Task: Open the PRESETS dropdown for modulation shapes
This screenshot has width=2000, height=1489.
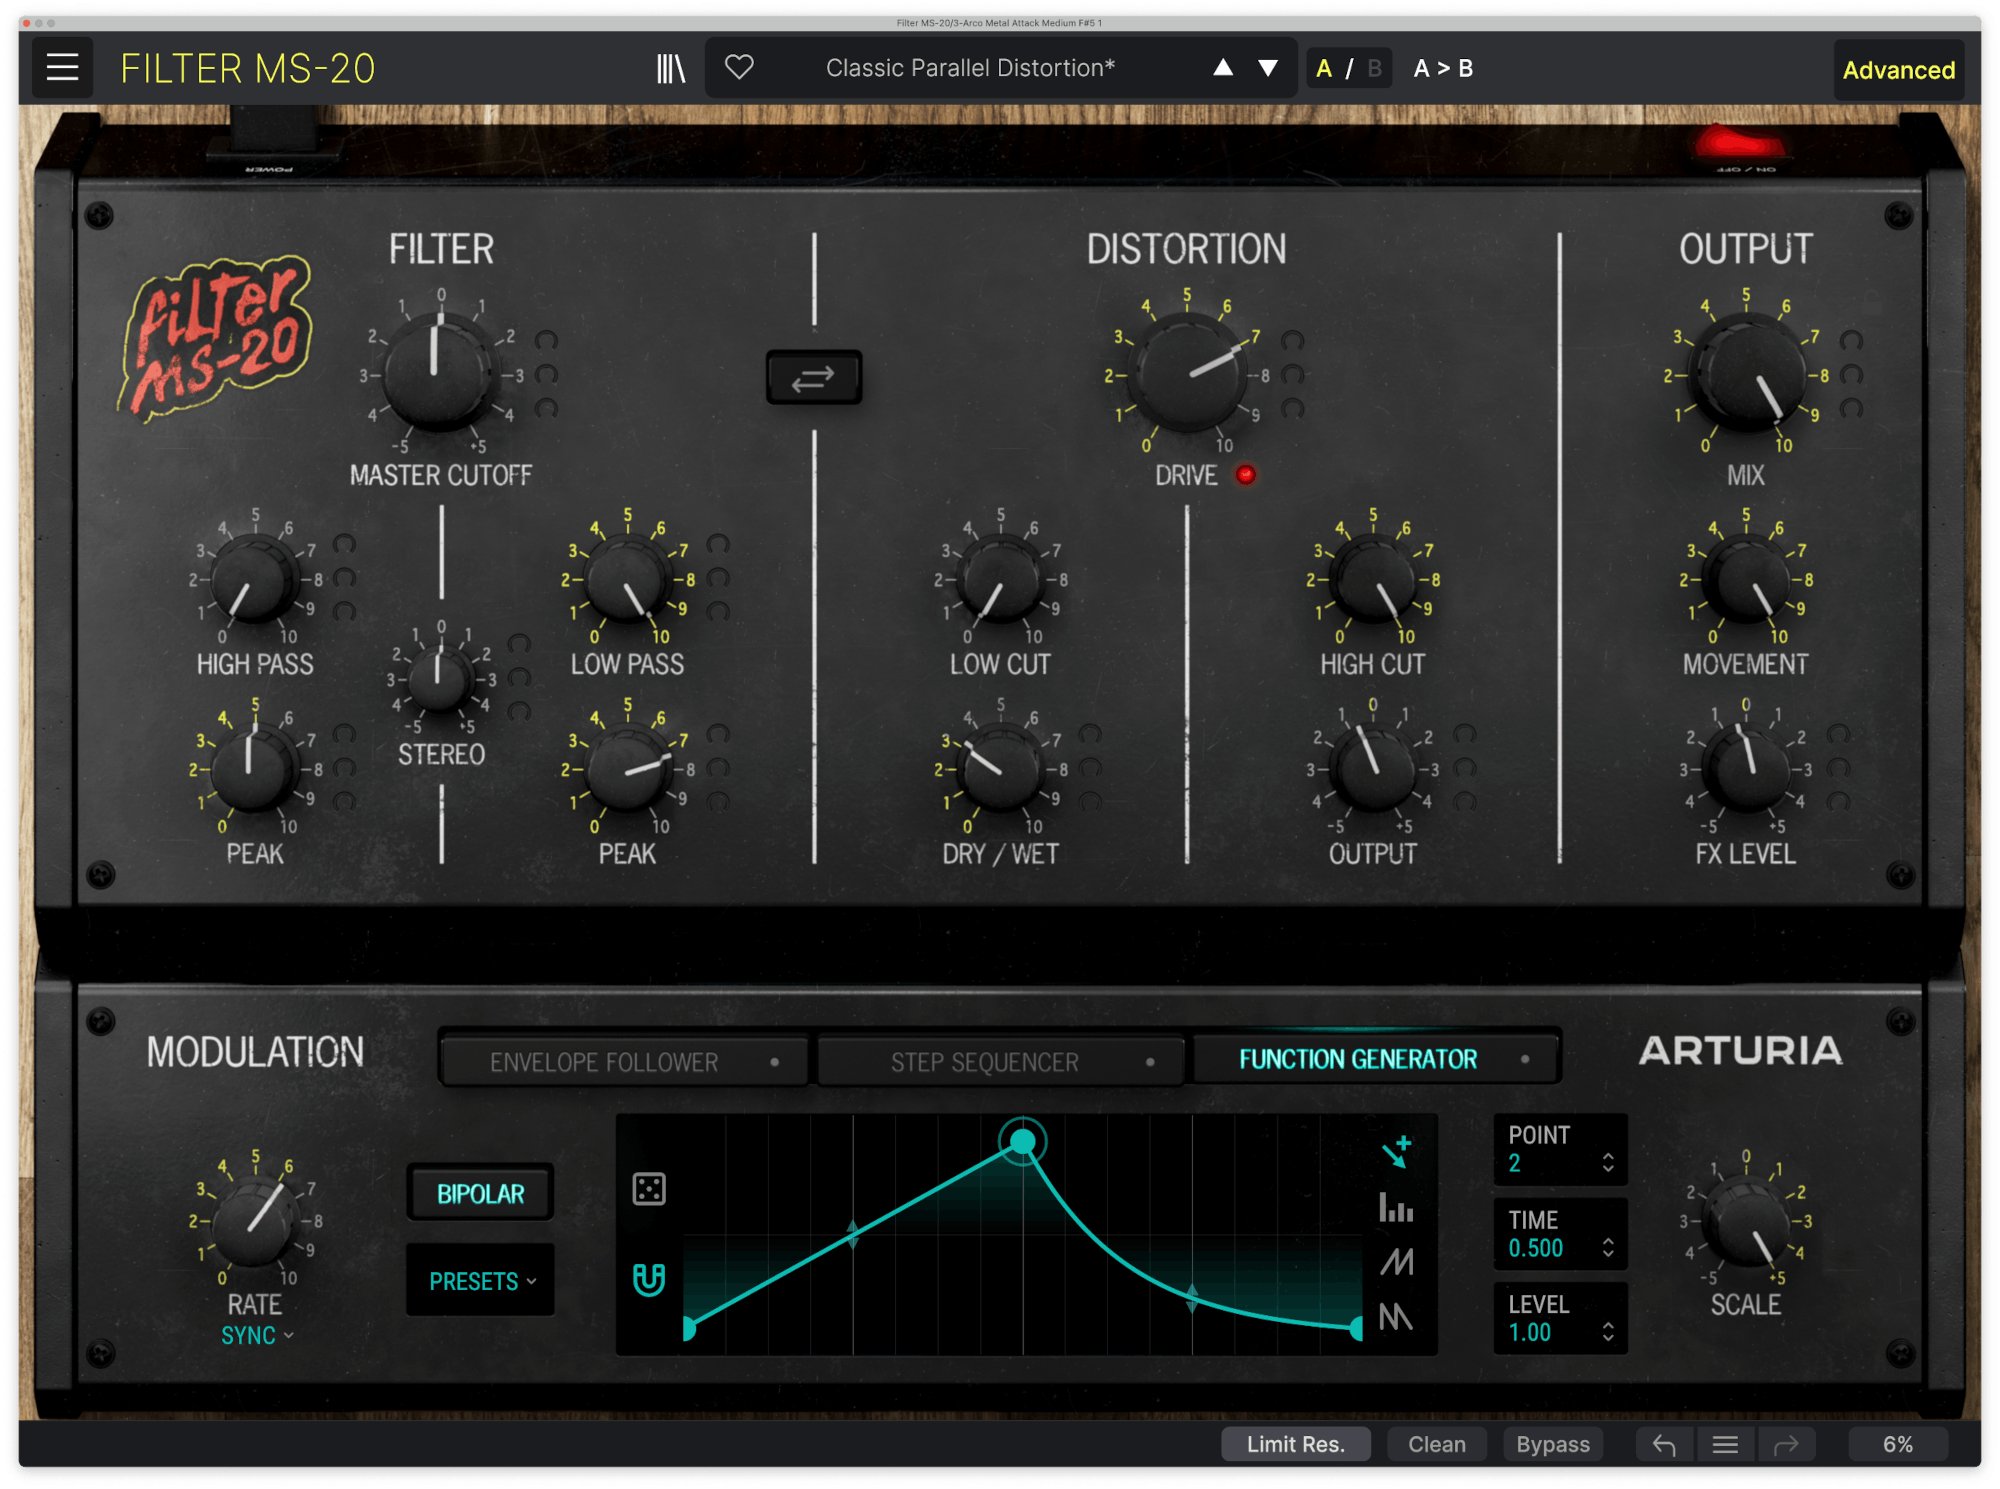Action: click(x=479, y=1281)
